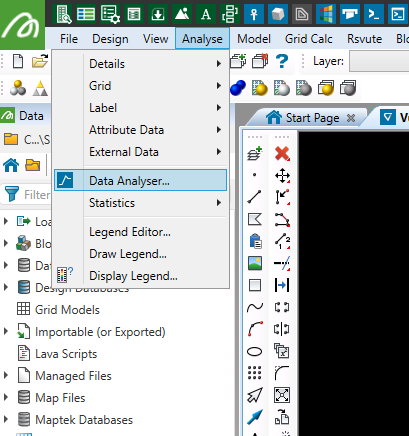The image size is (409, 436).
Task: Select the ellipse tool
Action: [x=255, y=351]
